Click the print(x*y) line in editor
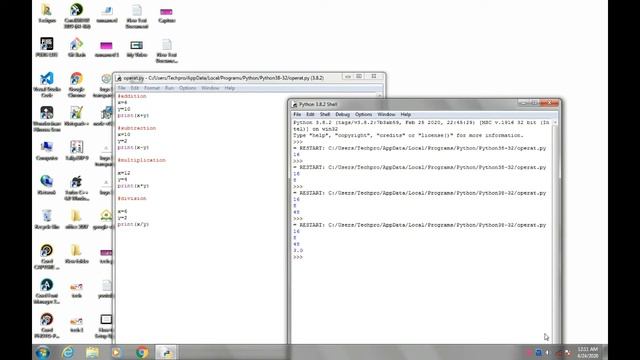Screen dimensions: 640x360 tap(133, 186)
